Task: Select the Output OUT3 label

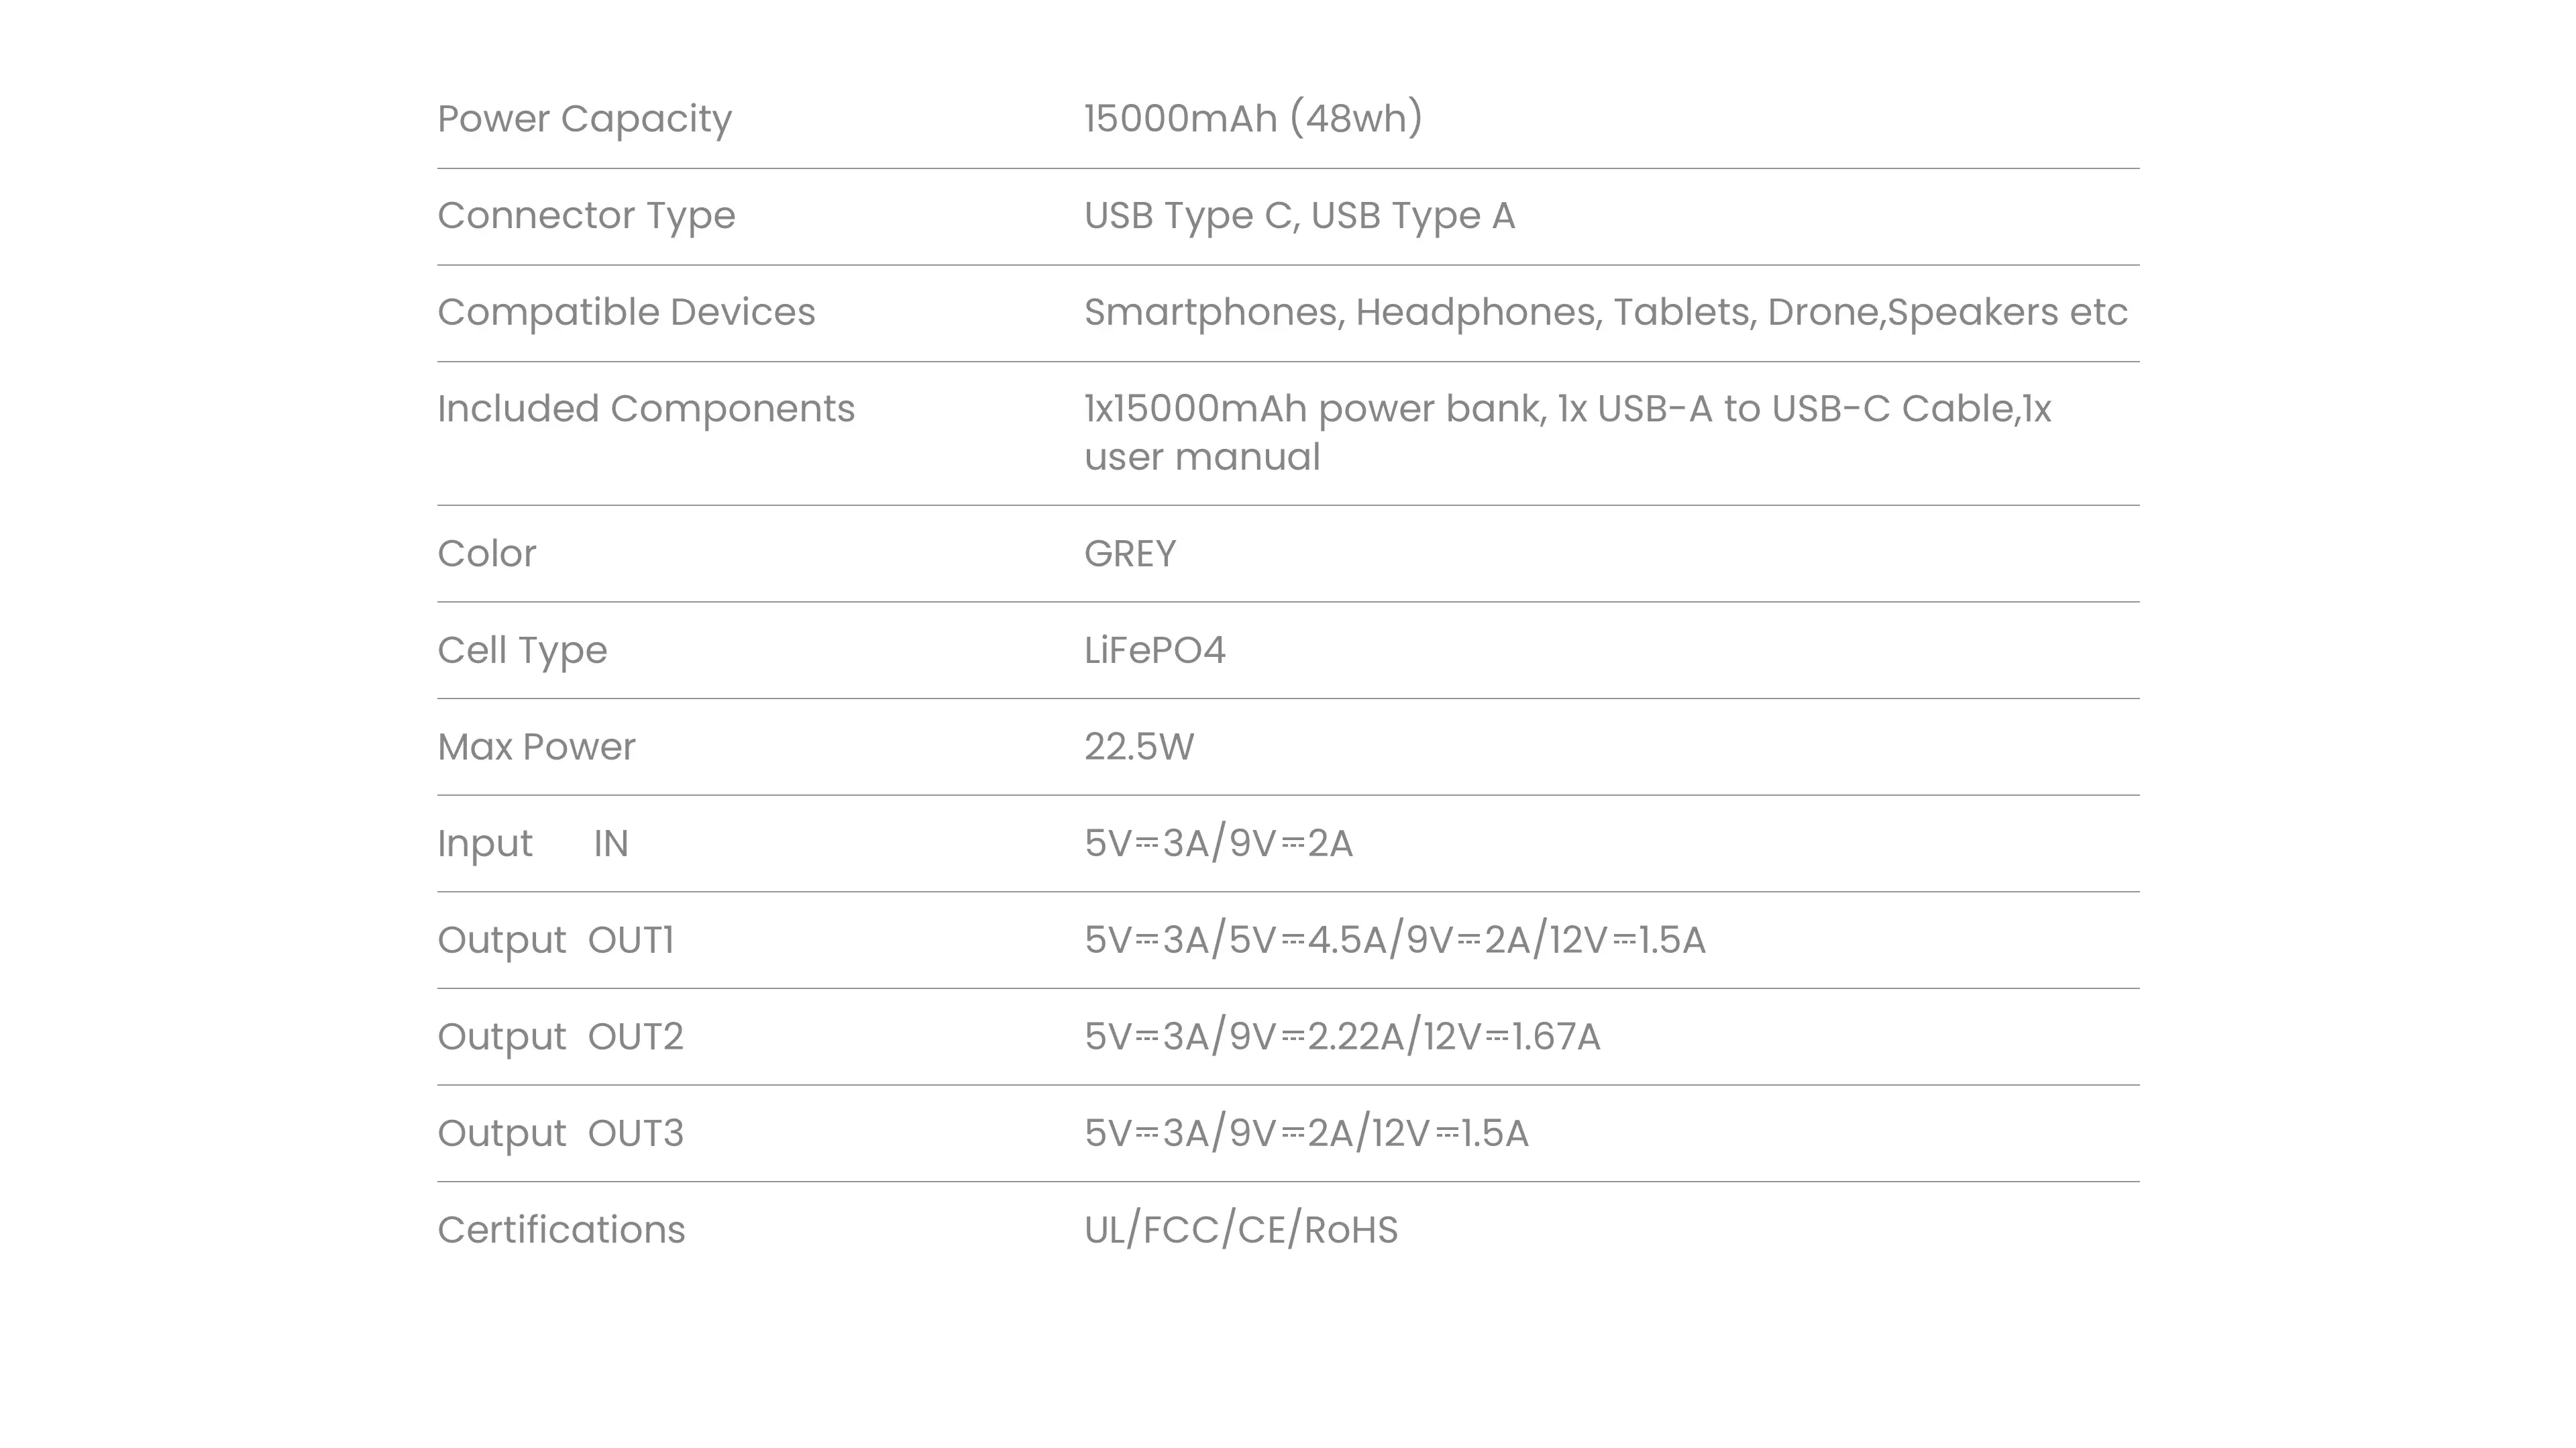Action: [x=560, y=1134]
